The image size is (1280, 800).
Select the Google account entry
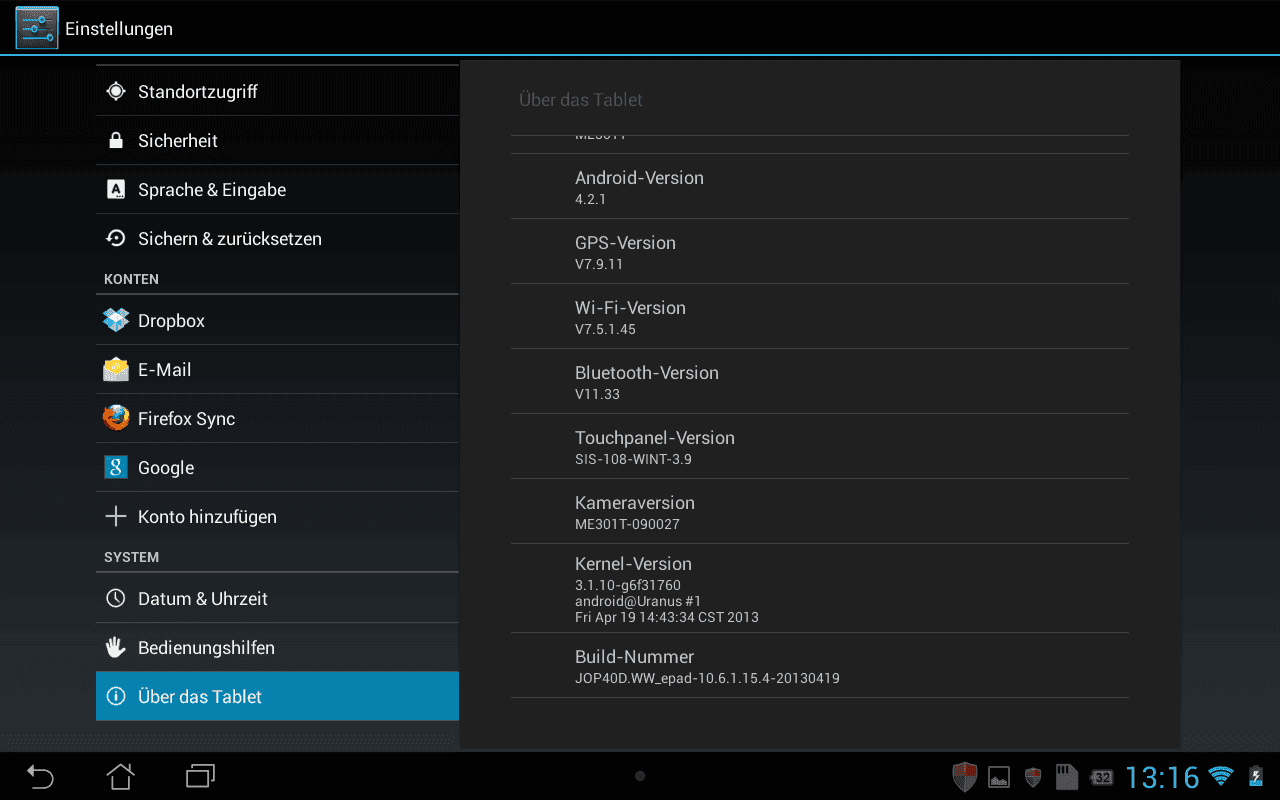(277, 467)
